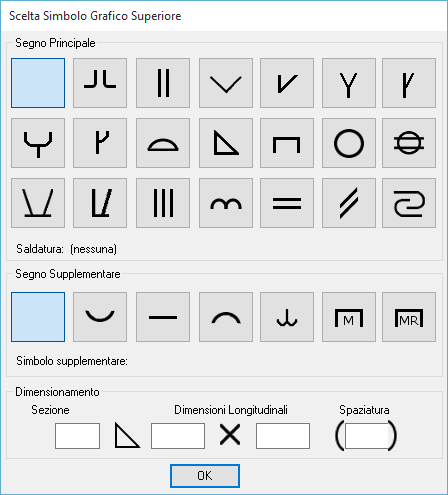Select the MR removable backing symbol
The width and height of the screenshot is (448, 495).
409,317
